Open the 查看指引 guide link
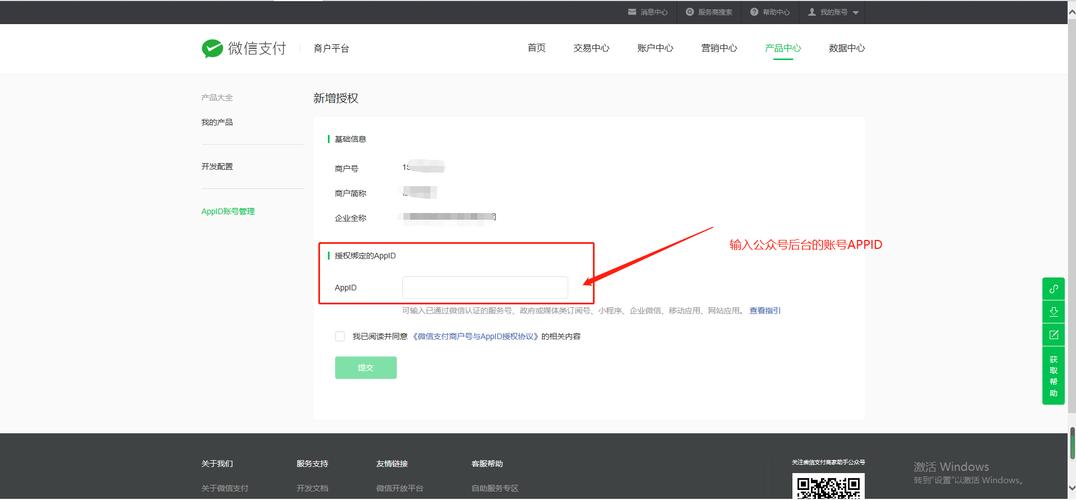 point(765,311)
